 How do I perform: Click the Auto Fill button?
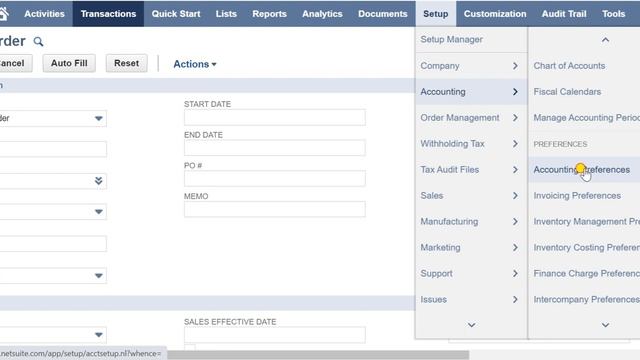[69, 63]
